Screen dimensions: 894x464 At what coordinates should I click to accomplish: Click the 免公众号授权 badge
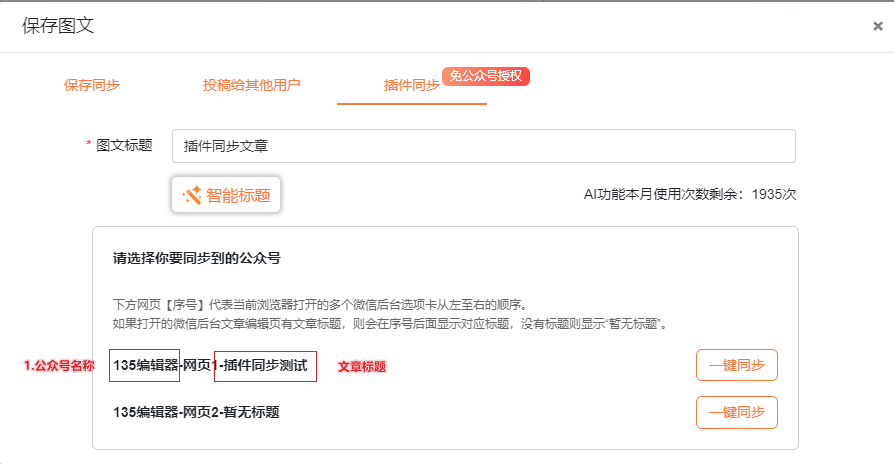tap(485, 76)
